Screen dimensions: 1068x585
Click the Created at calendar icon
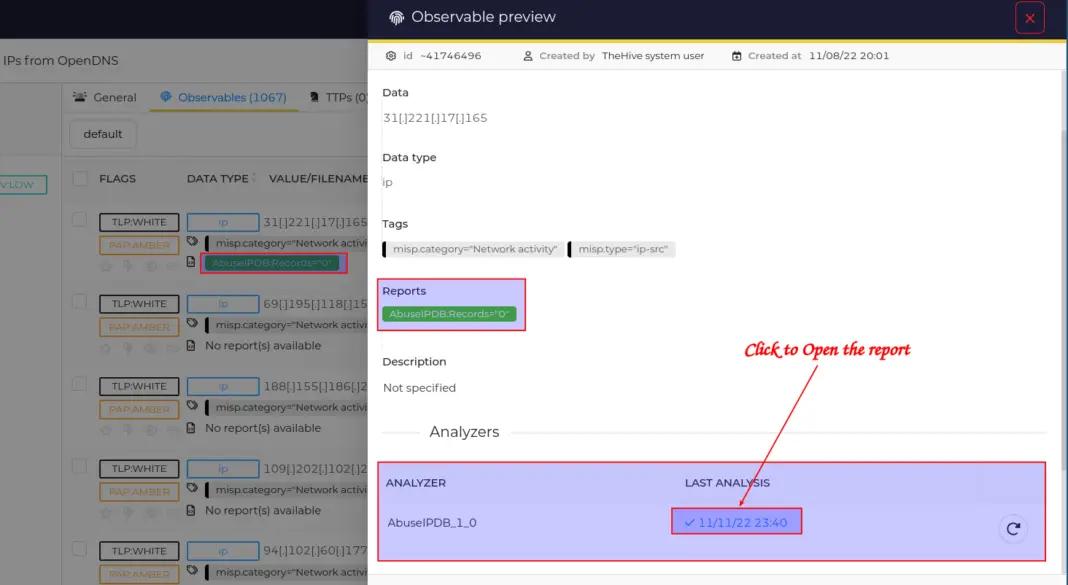[x=736, y=55]
